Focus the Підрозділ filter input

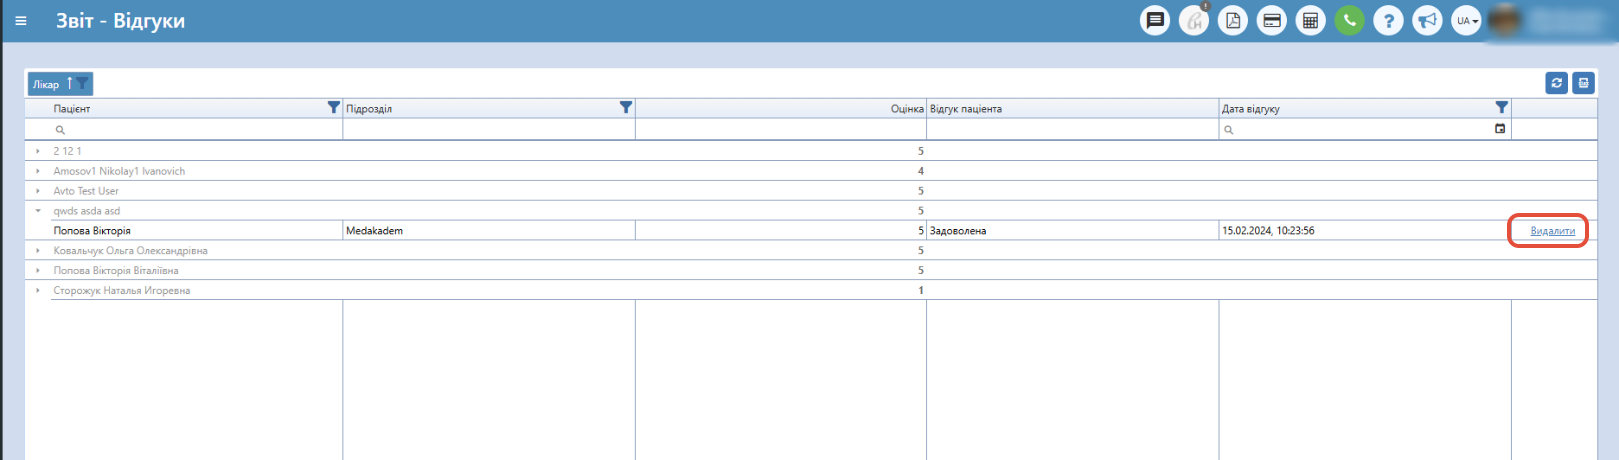(x=489, y=130)
